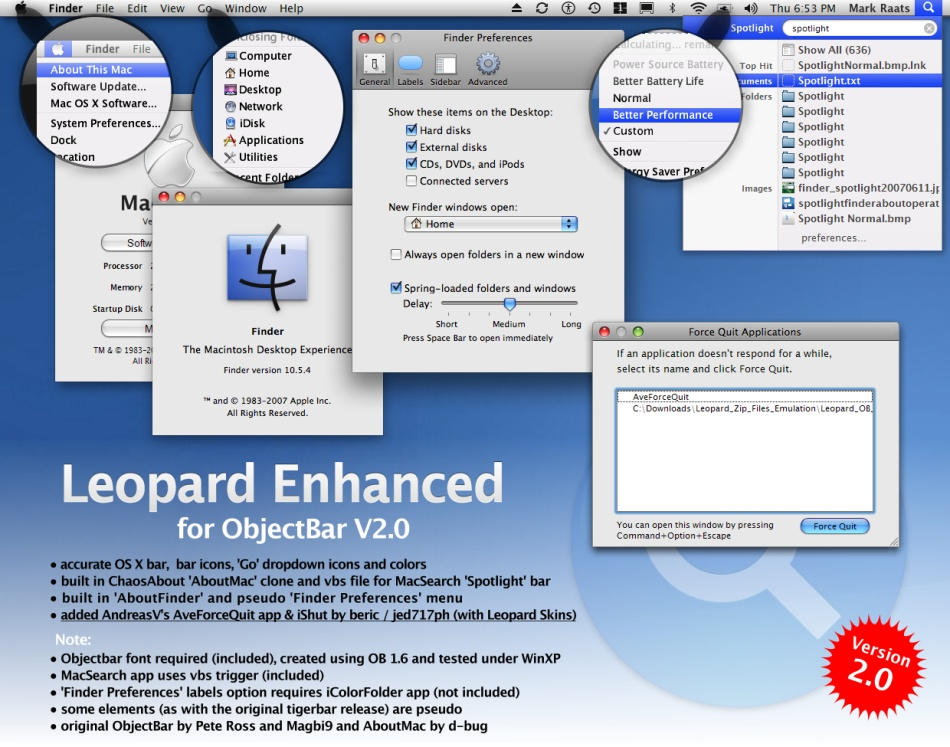
Task: Click the Force Quit button
Action: pos(834,526)
